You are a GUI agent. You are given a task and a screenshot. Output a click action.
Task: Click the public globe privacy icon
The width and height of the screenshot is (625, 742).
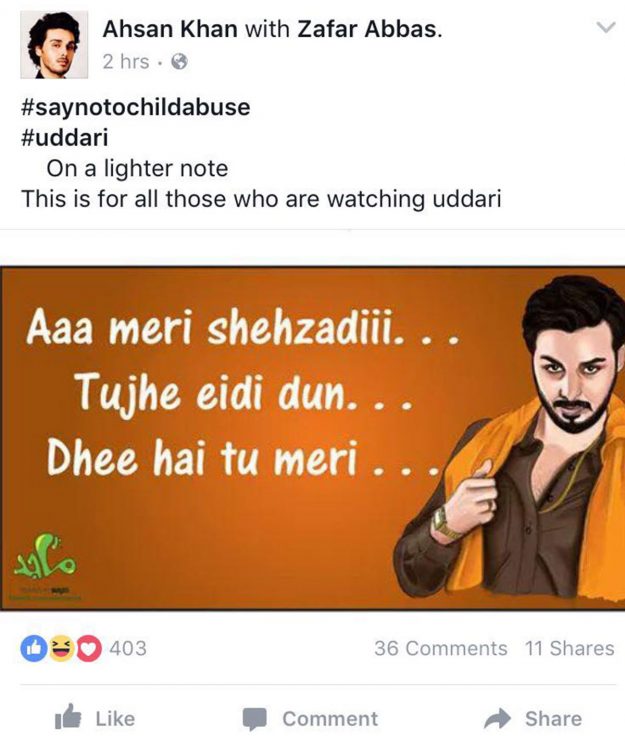click(x=179, y=62)
